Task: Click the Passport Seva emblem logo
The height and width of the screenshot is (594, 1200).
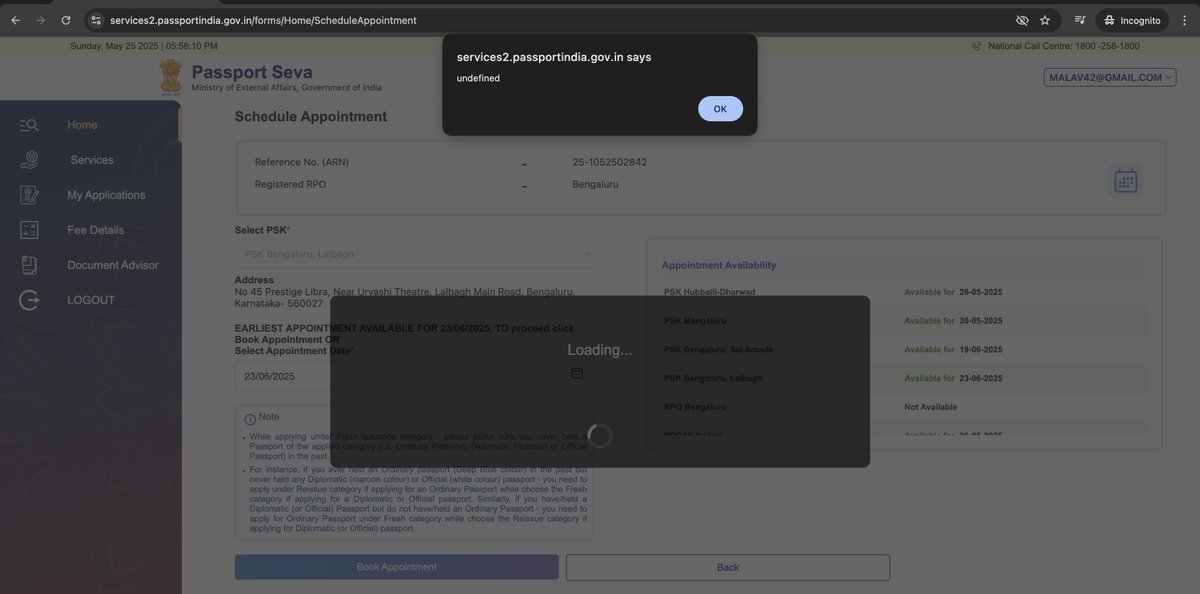Action: (171, 77)
